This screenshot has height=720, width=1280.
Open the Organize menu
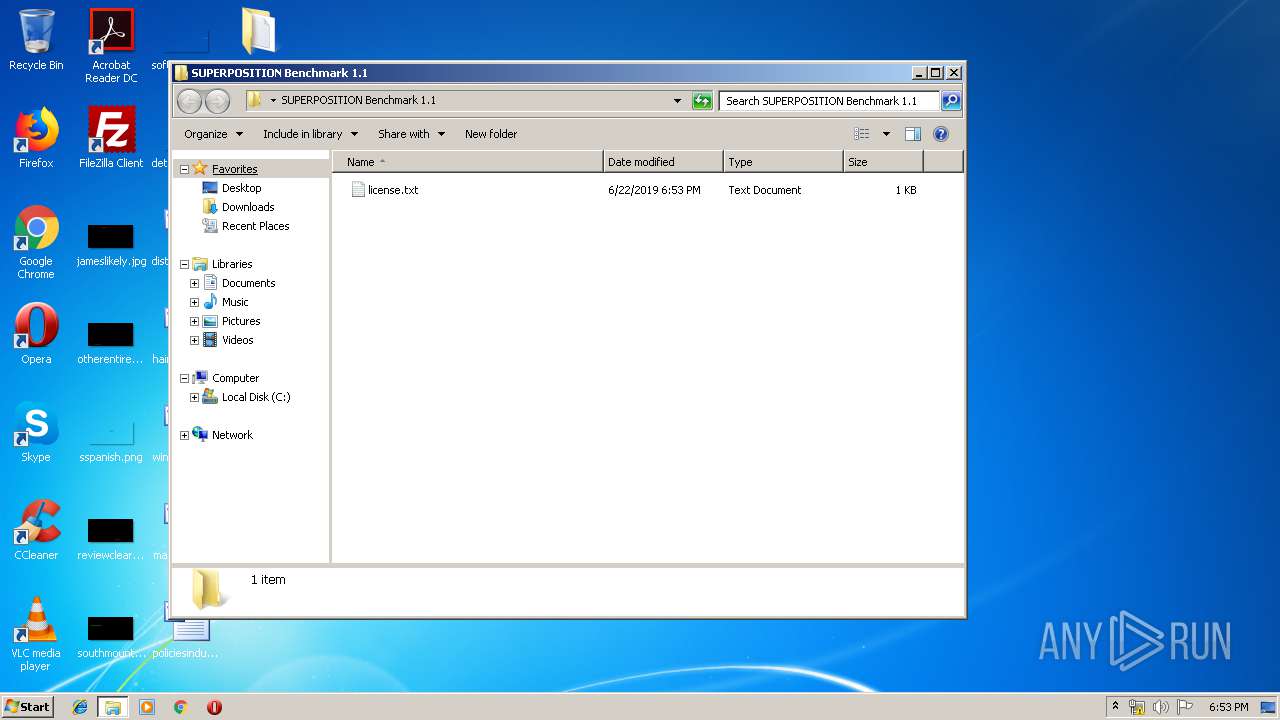pyautogui.click(x=213, y=134)
